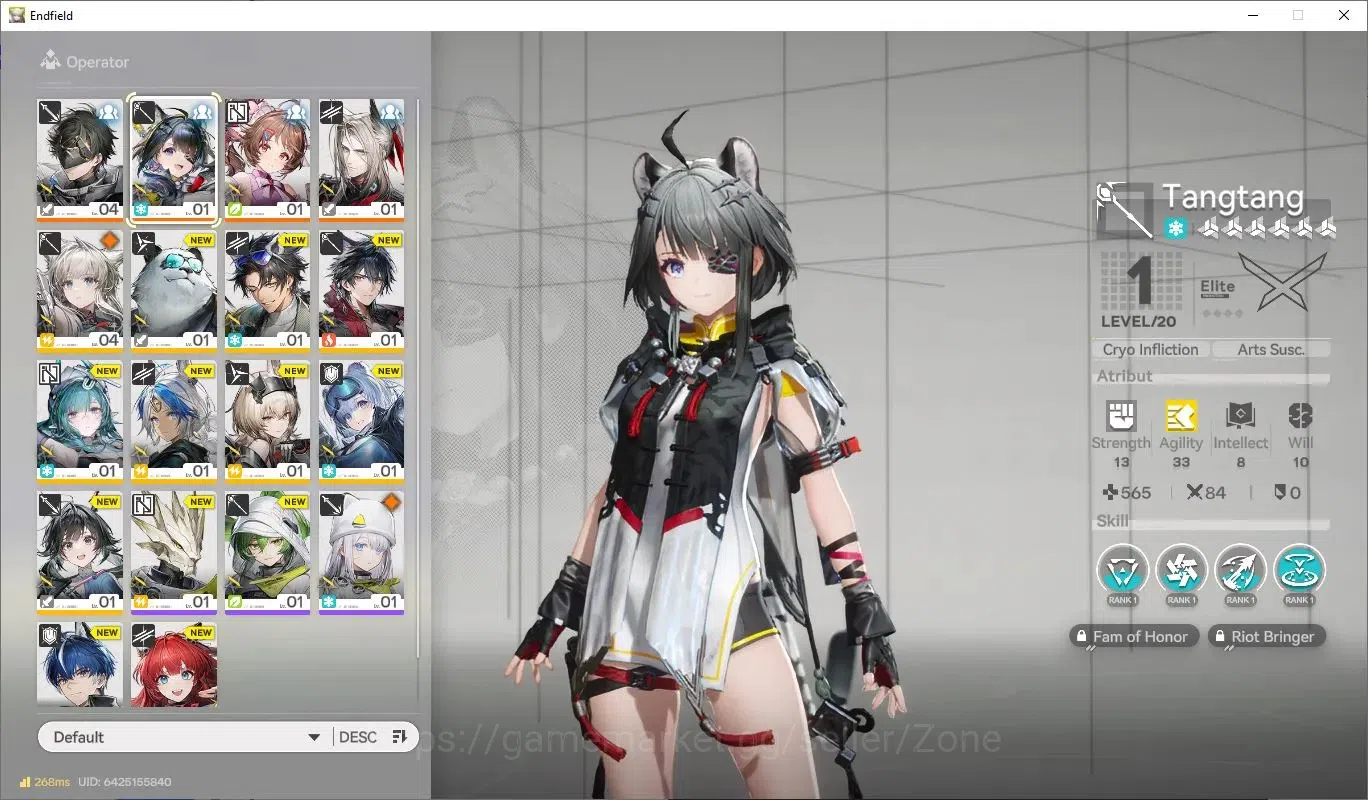
Task: Select the white beanie silver-haired operator card
Action: click(x=361, y=552)
